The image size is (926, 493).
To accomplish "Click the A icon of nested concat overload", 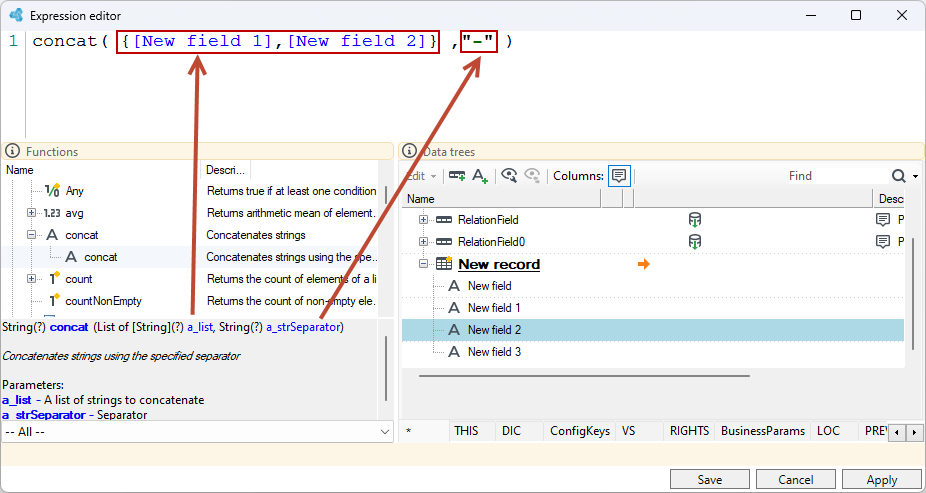I will pyautogui.click(x=71, y=257).
